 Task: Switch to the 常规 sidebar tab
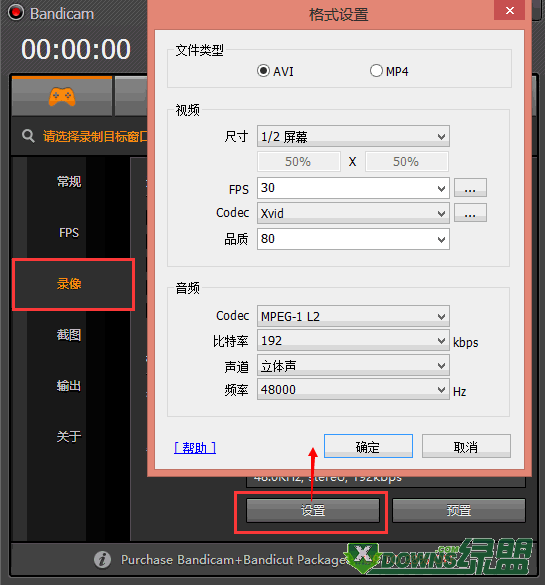69,182
